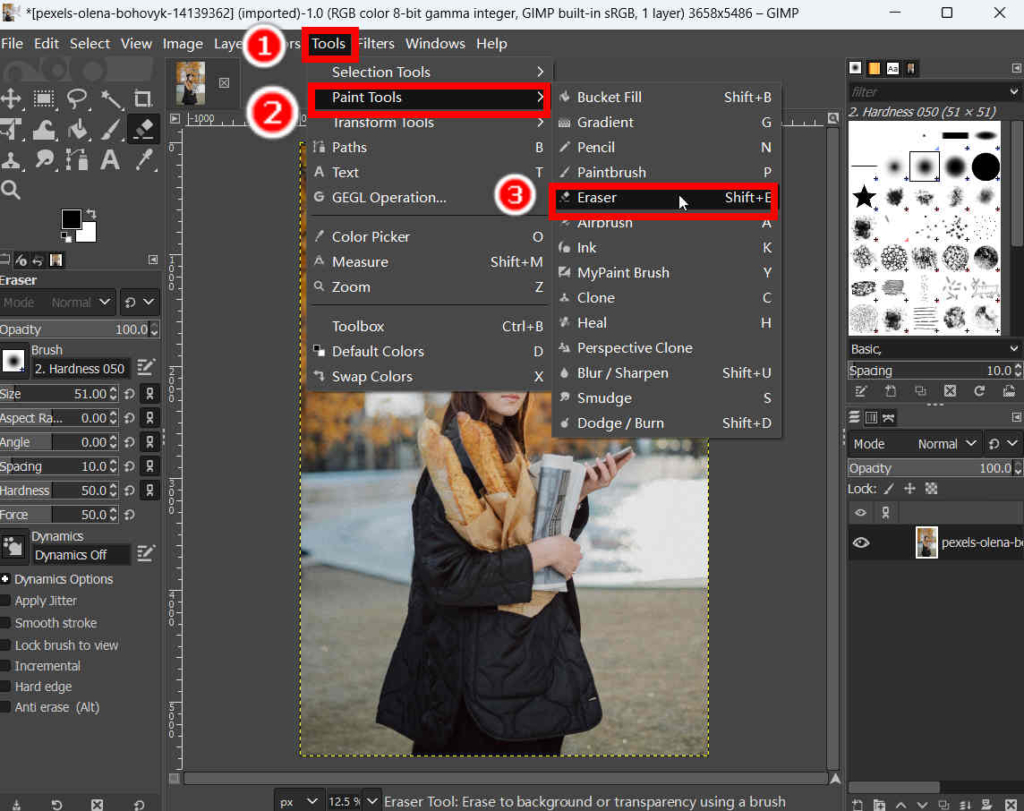1024x811 pixels.
Task: Open the layer Mode dropdown set to Normal
Action: click(941, 443)
